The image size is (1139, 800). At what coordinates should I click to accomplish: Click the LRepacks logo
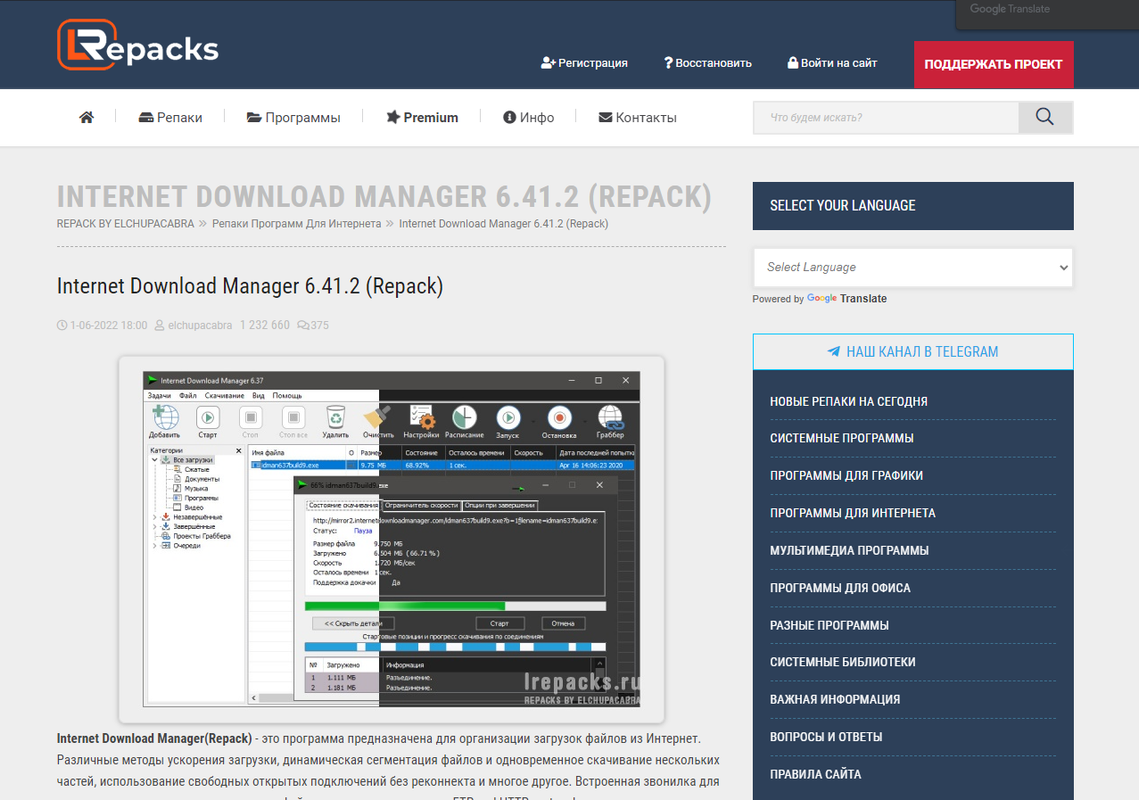(x=138, y=46)
